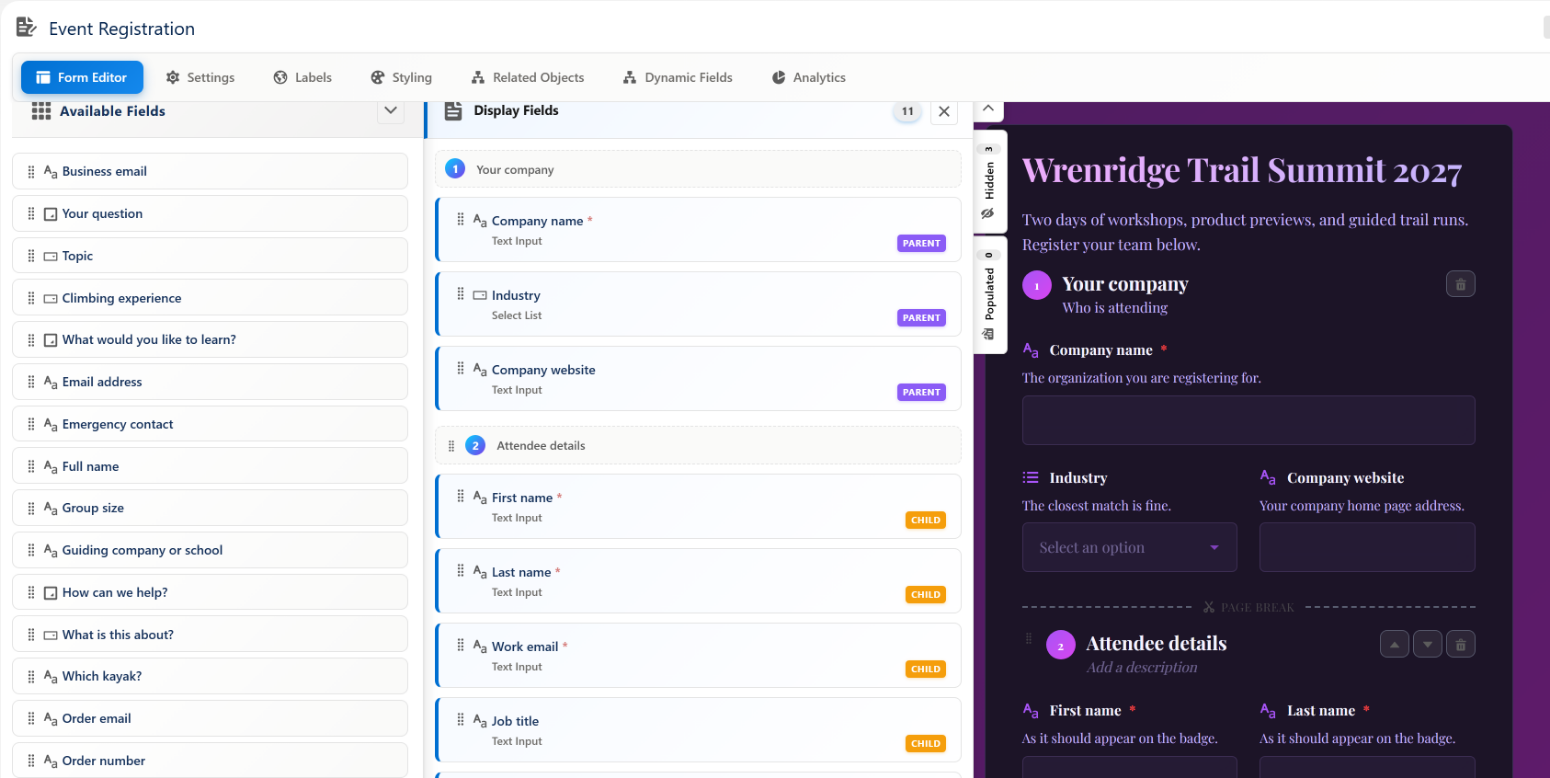Select the What would you like to learn? field

[x=210, y=339]
